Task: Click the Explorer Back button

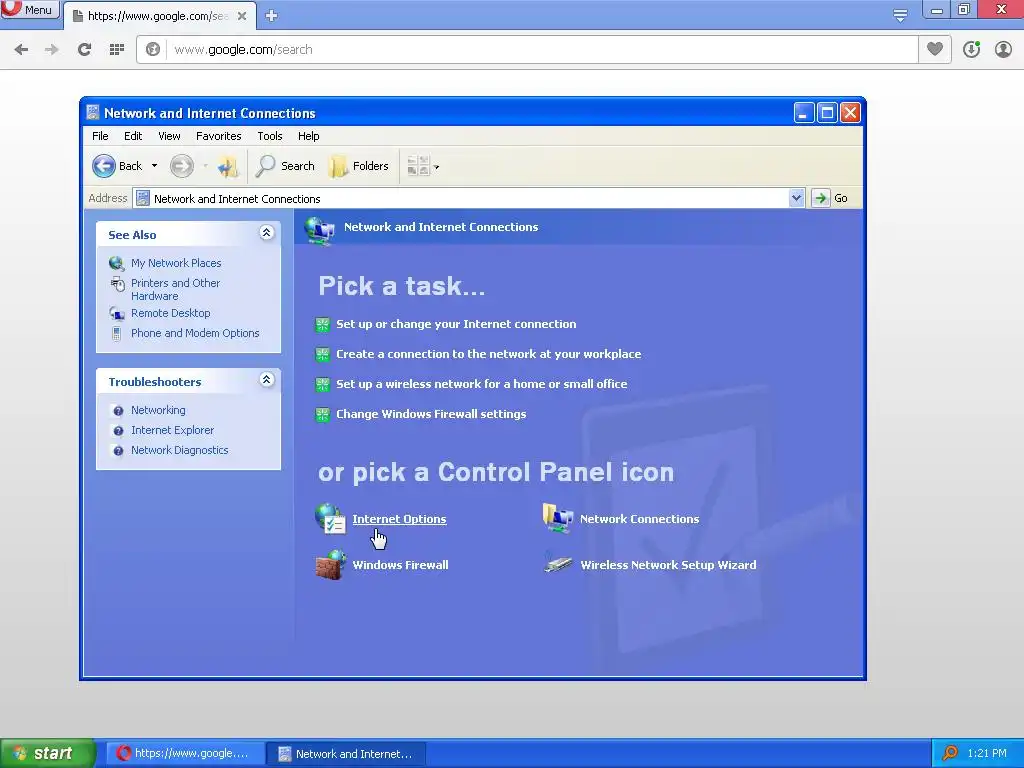Action: click(x=117, y=166)
